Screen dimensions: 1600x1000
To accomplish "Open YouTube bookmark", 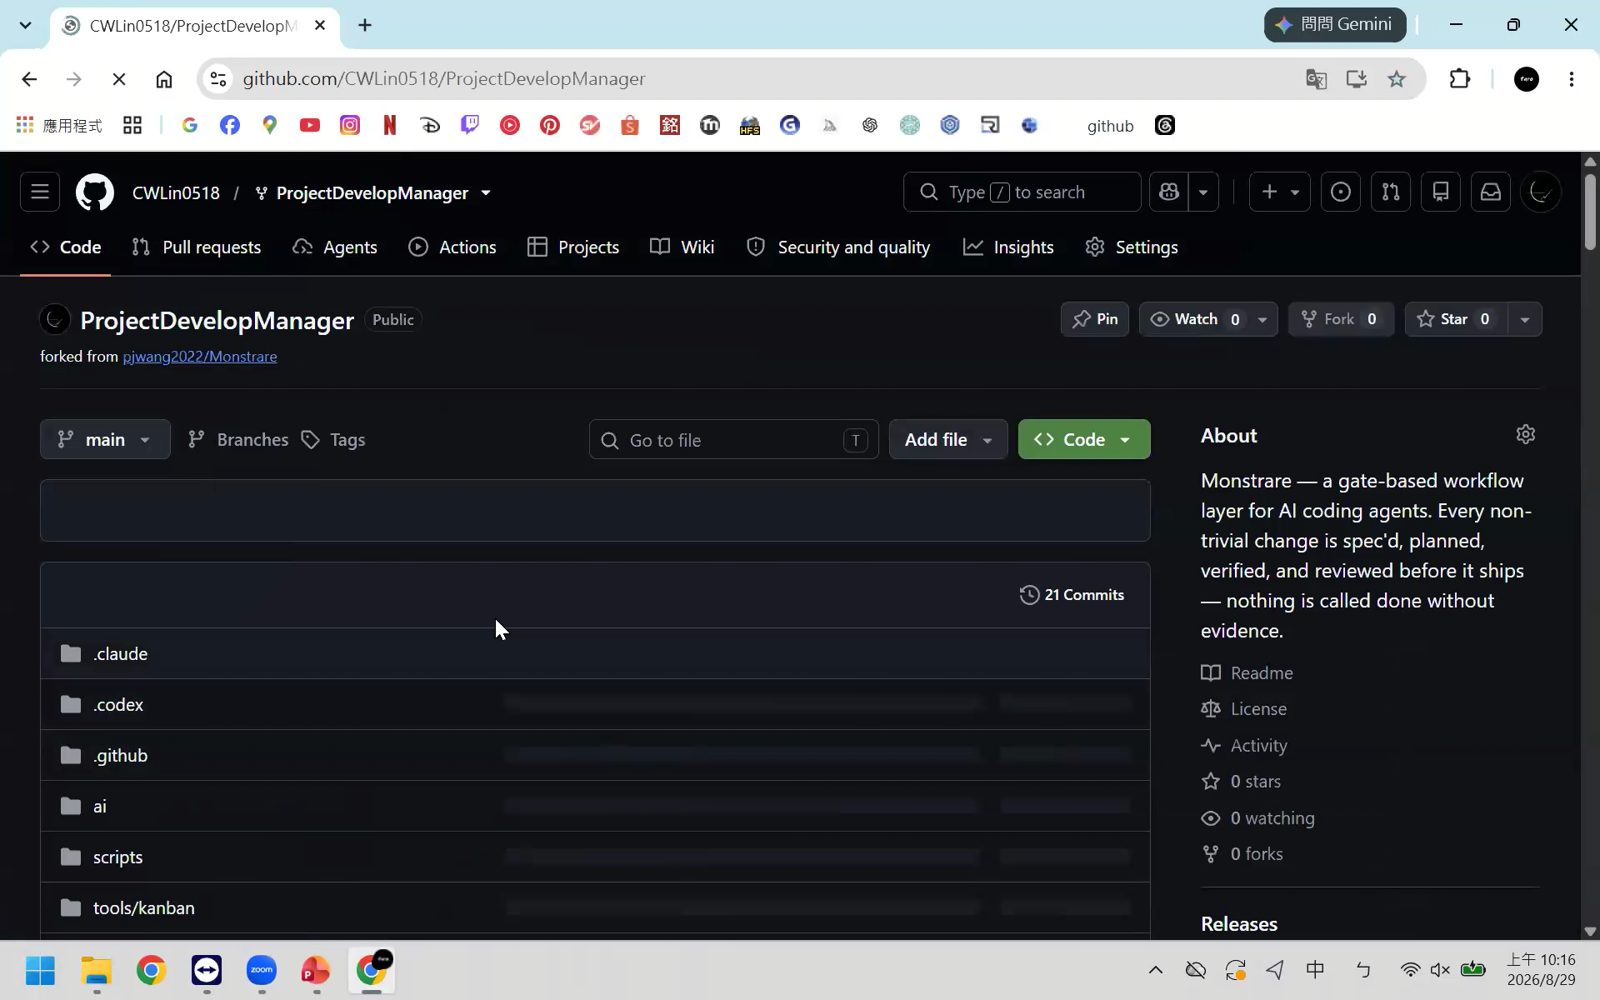I will pyautogui.click(x=310, y=125).
